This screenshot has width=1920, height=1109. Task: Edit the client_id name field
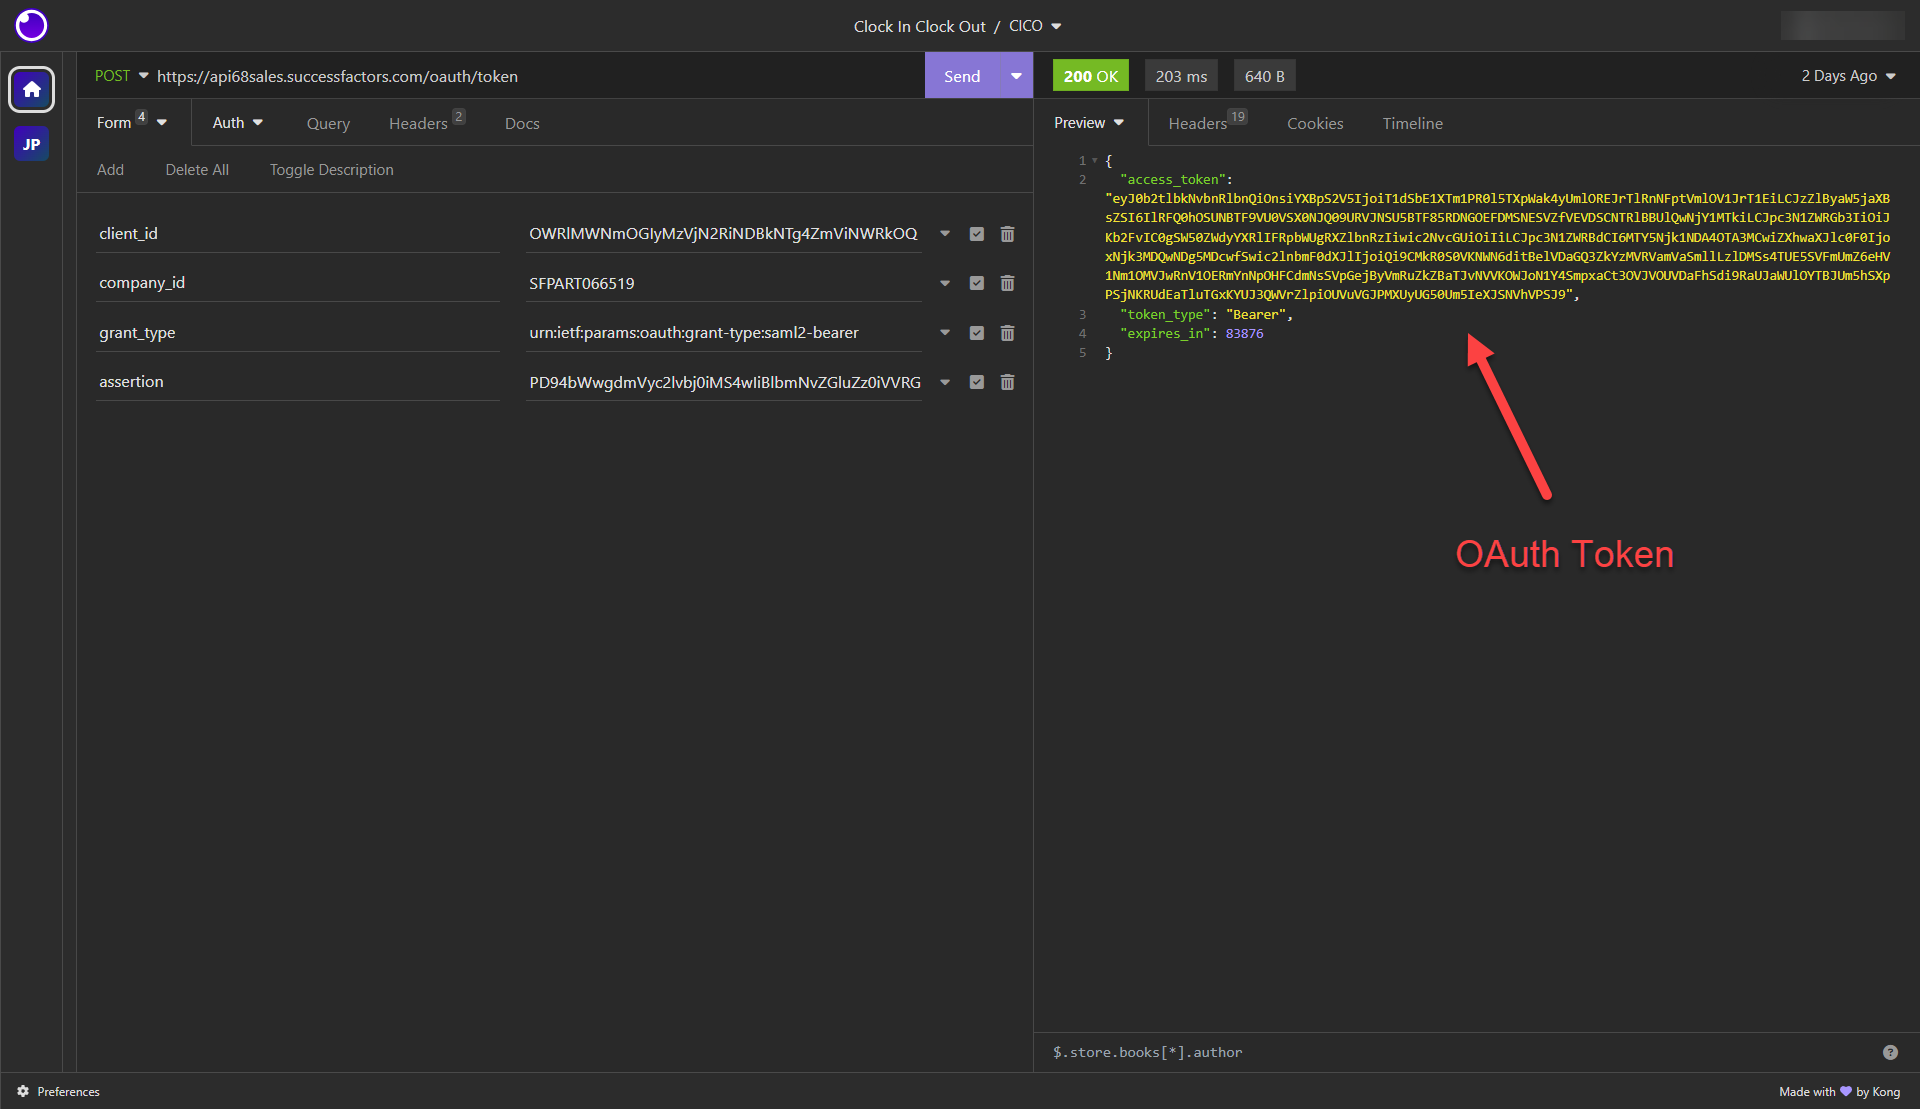(x=298, y=234)
